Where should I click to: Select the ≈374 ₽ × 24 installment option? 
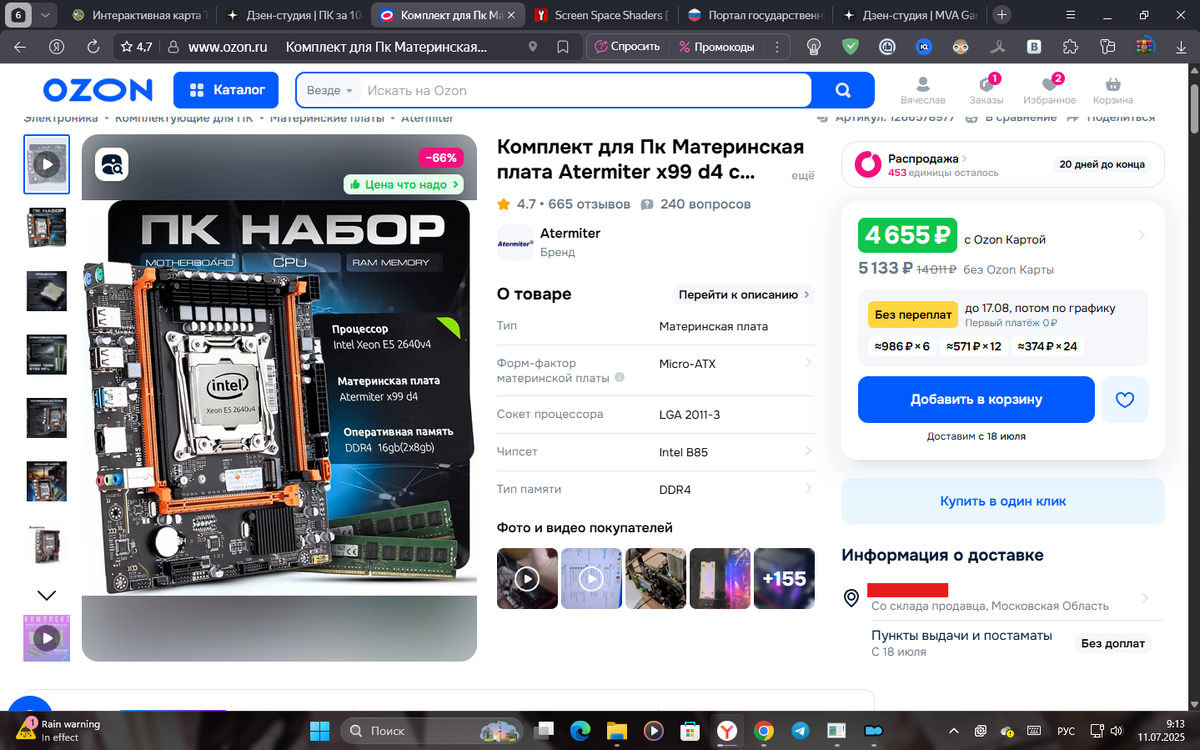[1047, 347]
